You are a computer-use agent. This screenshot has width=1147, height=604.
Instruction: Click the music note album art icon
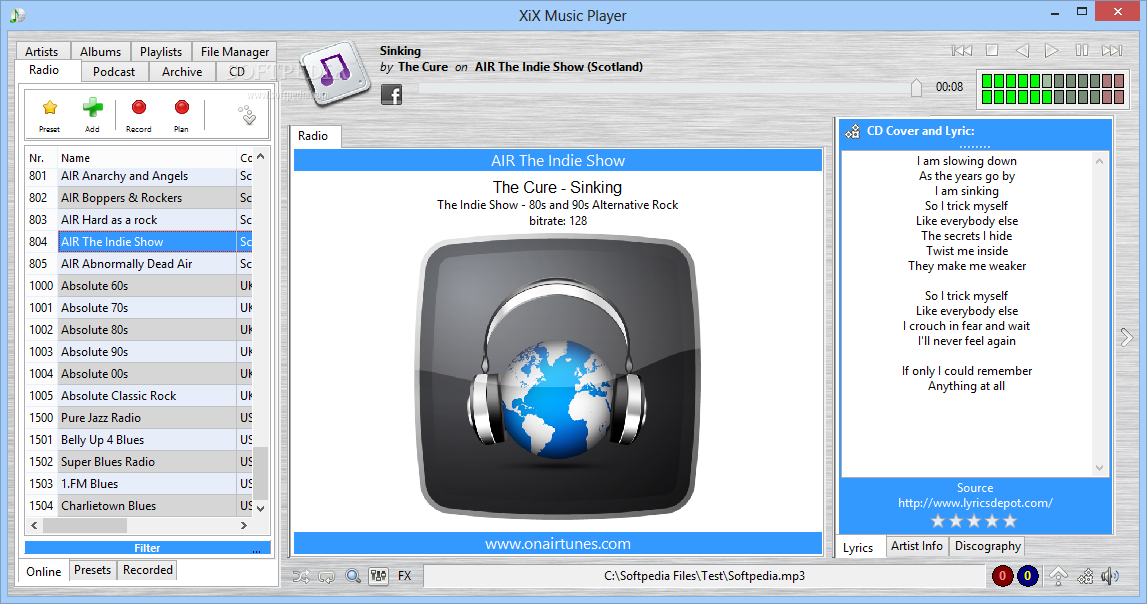pos(334,72)
